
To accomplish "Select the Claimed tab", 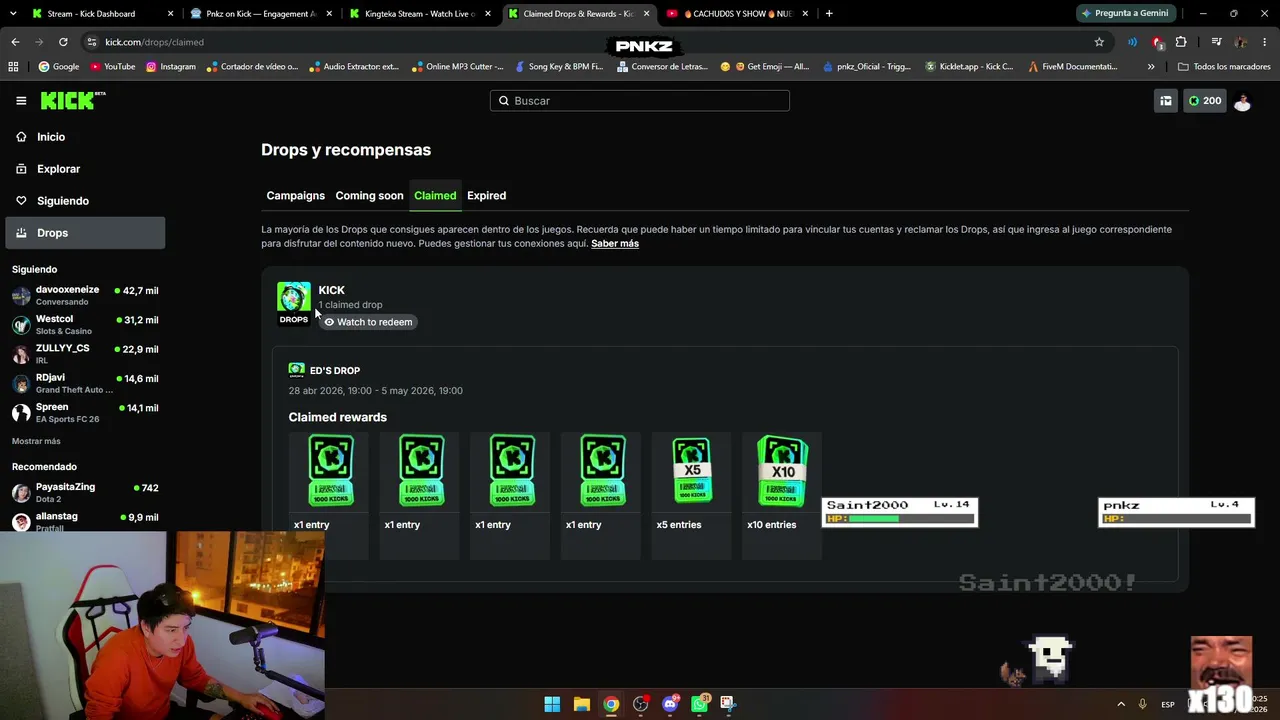I will pyautogui.click(x=435, y=196).
